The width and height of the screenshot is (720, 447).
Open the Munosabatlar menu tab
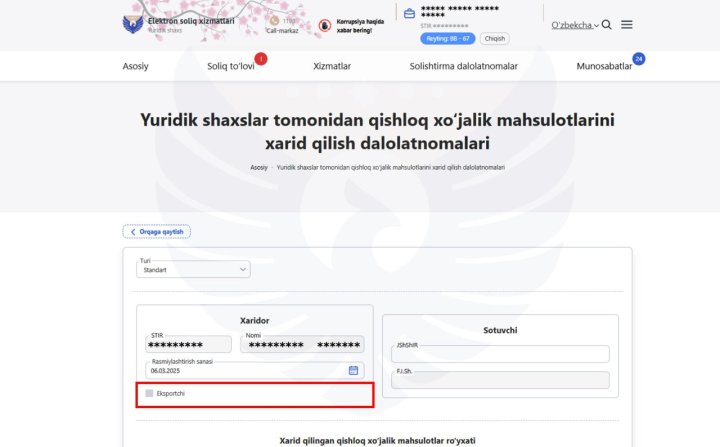coord(604,66)
